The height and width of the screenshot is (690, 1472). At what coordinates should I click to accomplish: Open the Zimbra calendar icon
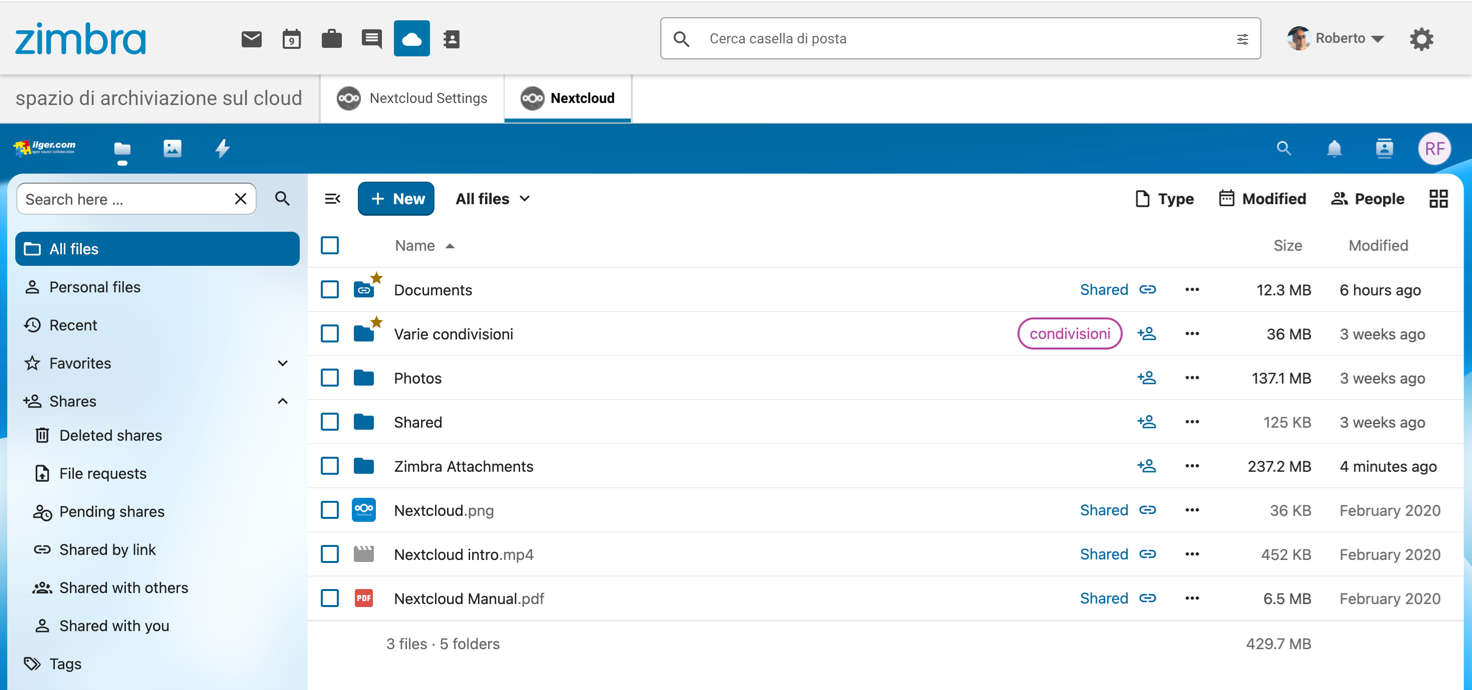coord(291,39)
